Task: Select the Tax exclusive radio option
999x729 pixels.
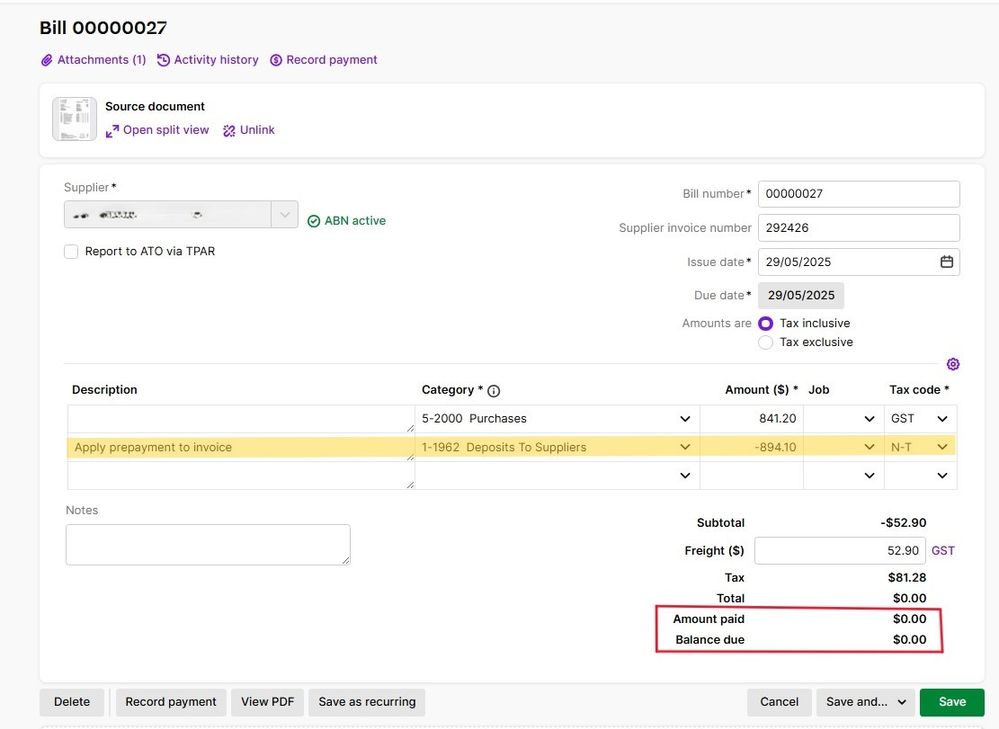Action: point(766,342)
